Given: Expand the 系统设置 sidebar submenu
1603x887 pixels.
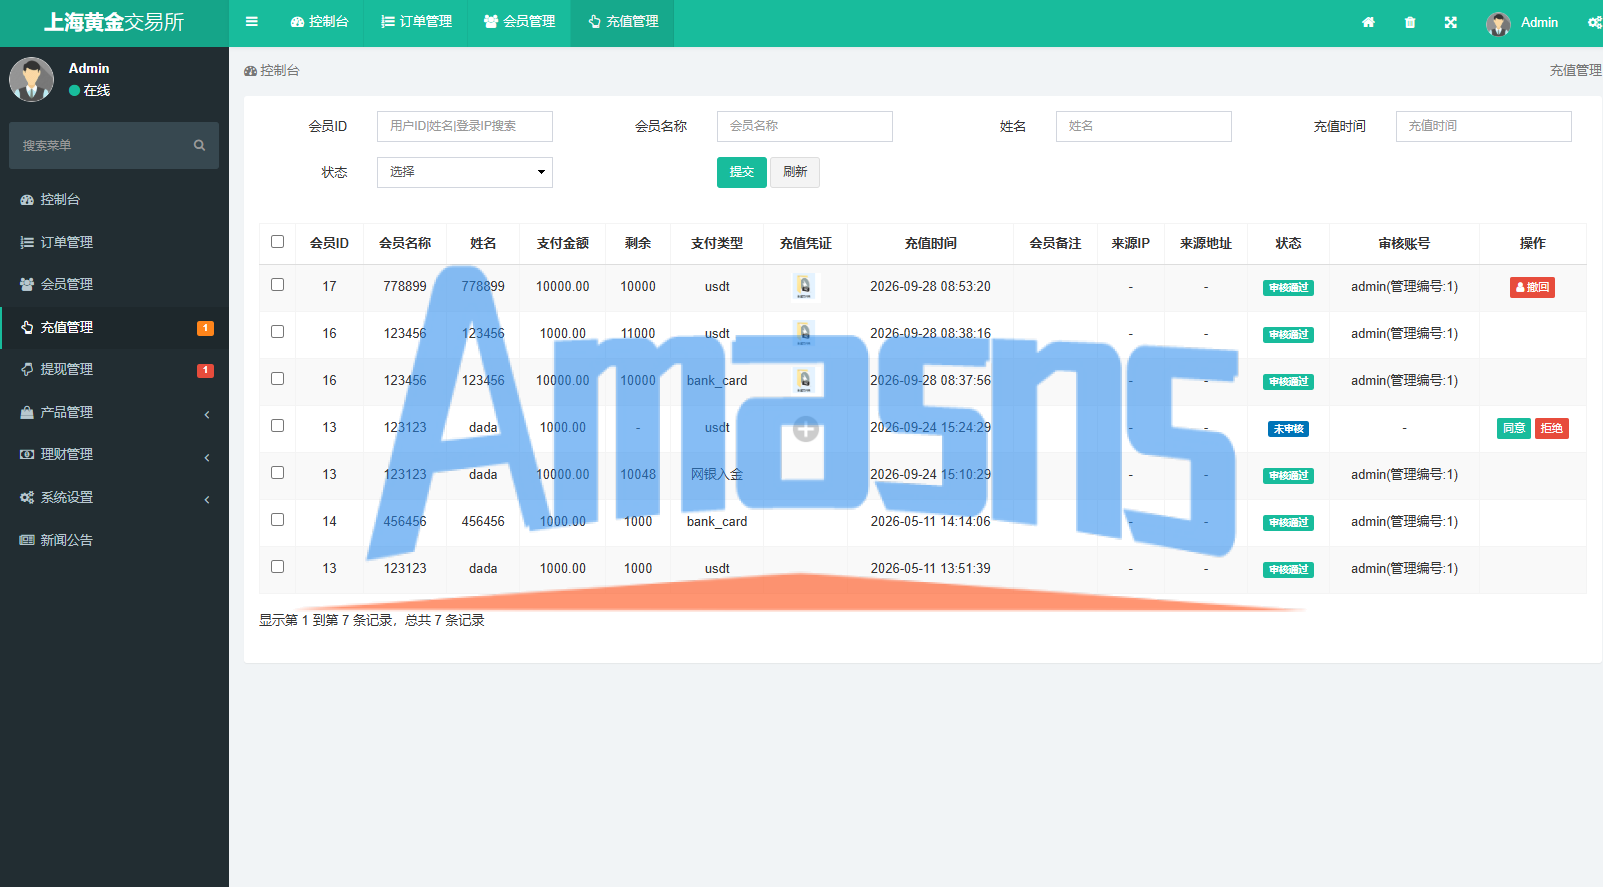Looking at the screenshot, I should point(114,497).
